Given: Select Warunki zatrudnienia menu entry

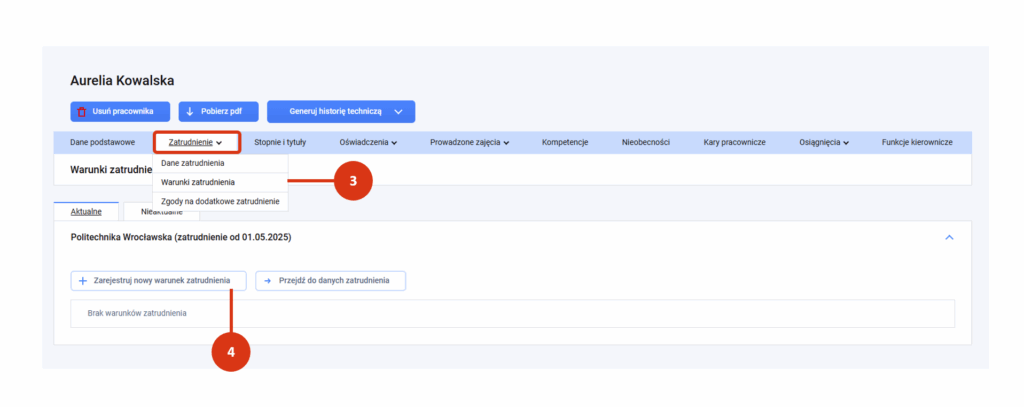Looking at the screenshot, I should point(220,182).
